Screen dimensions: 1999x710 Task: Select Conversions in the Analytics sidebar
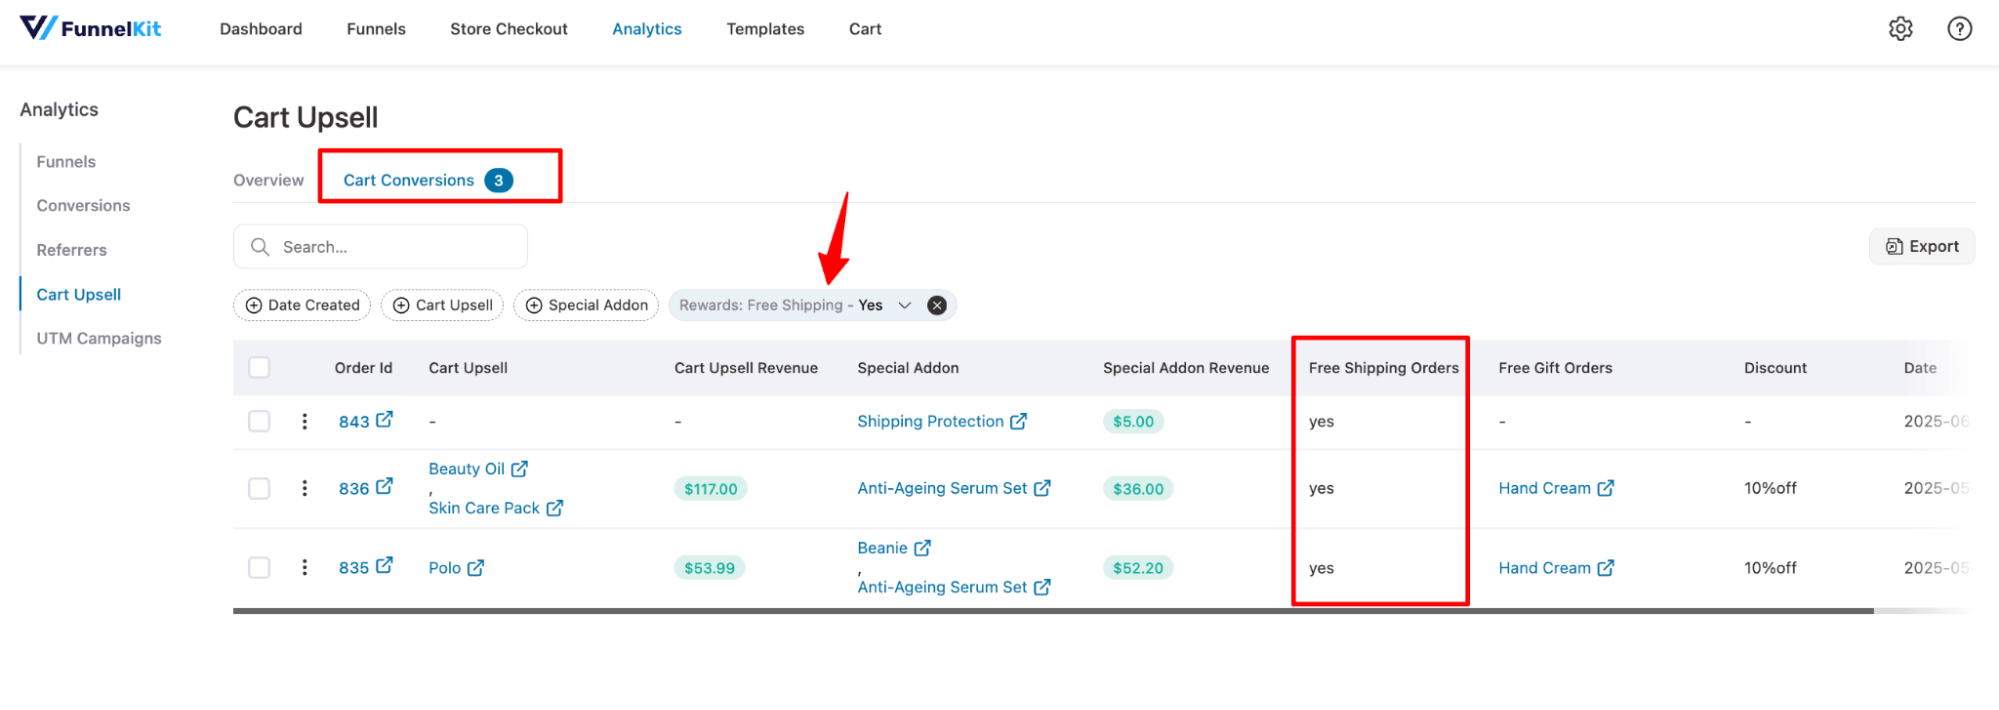pos(83,206)
